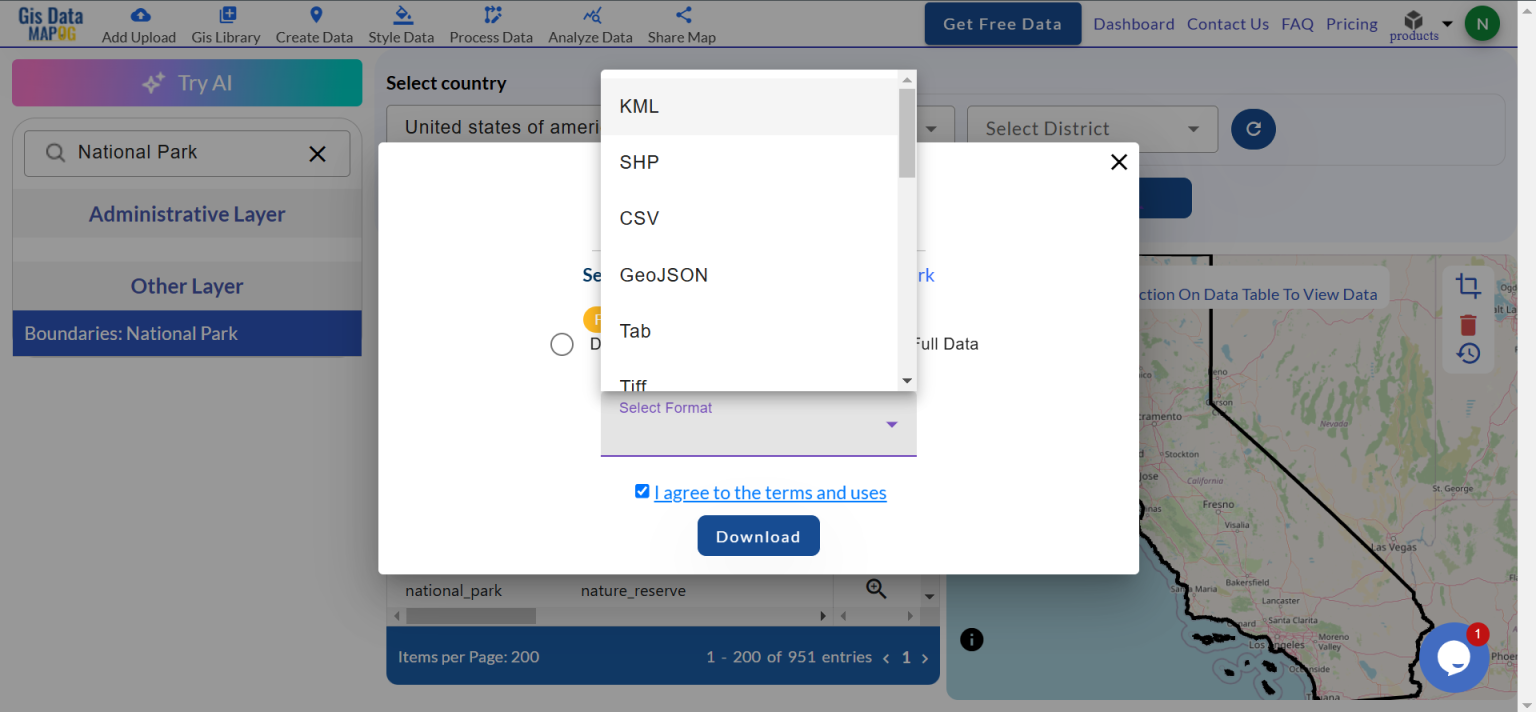This screenshot has height=712, width=1536.
Task: Select the Share Map icon
Action: (x=681, y=14)
